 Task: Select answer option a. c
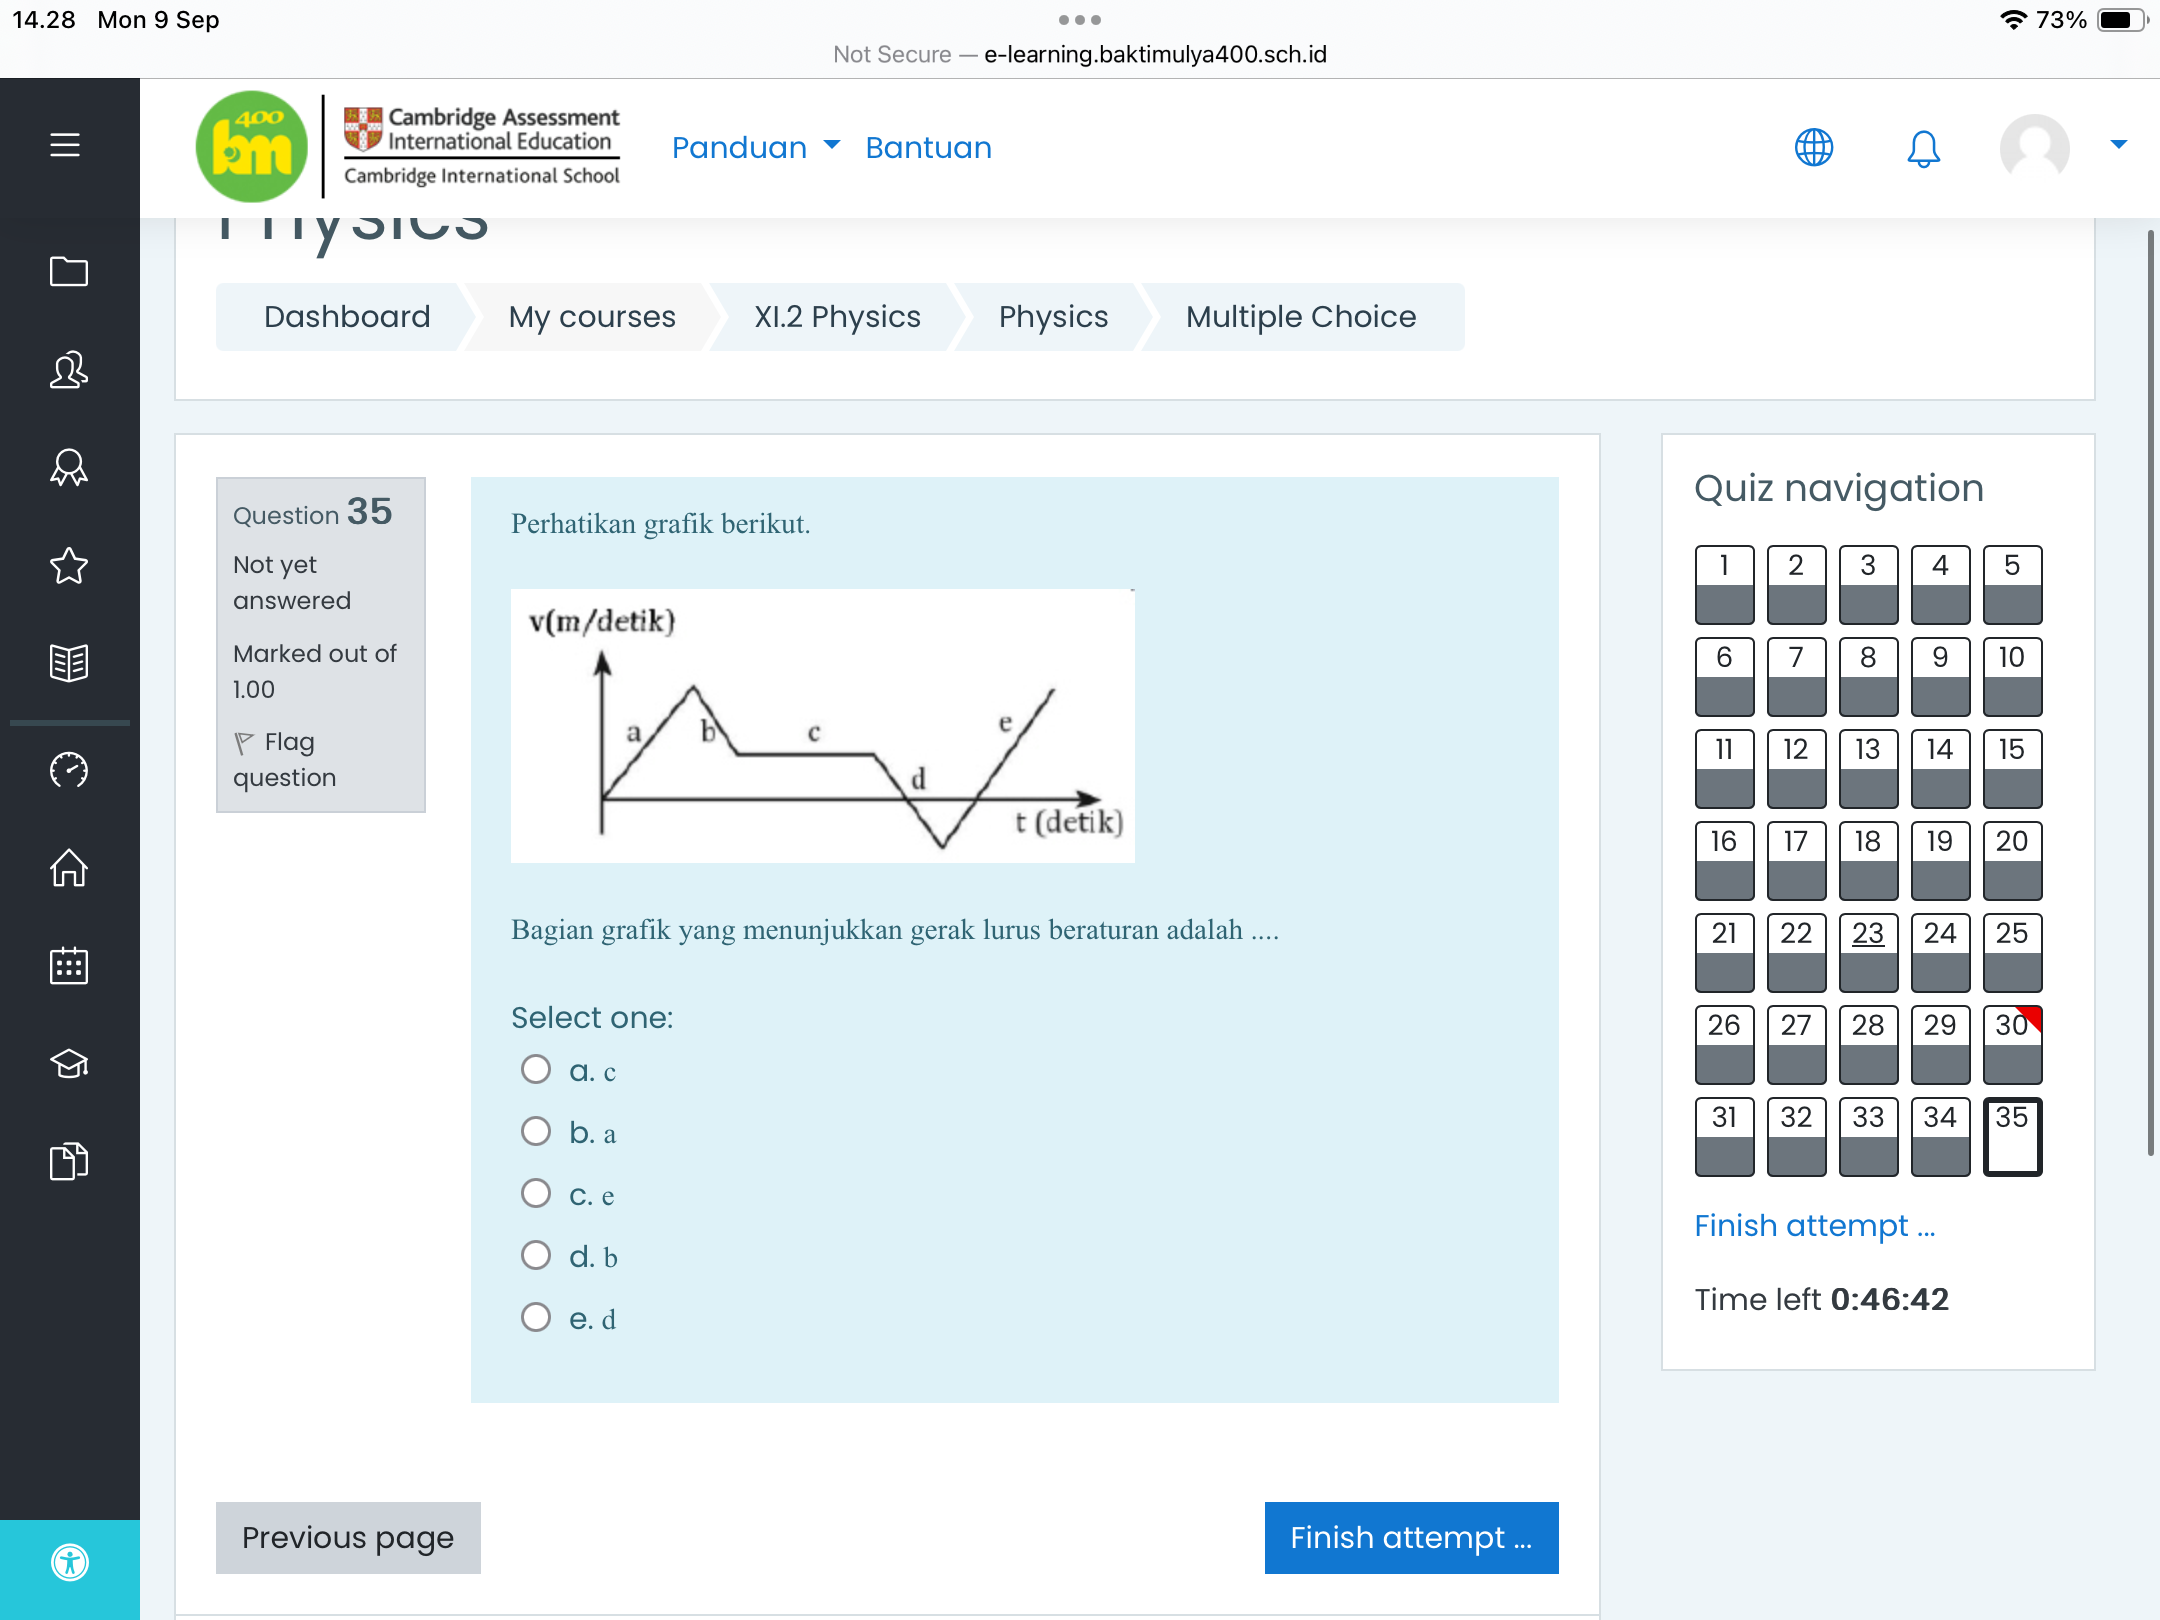coord(536,1069)
